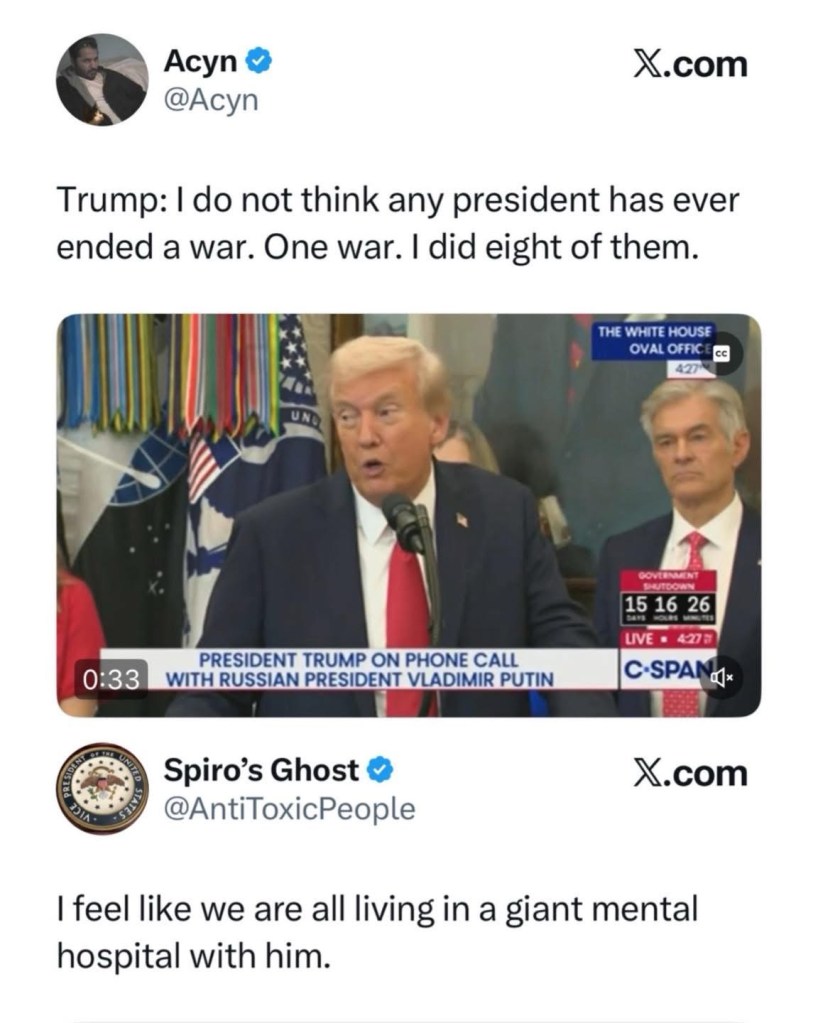Click The White House Oval Office banner
Image resolution: width=818 pixels, height=1023 pixels.
pos(655,341)
